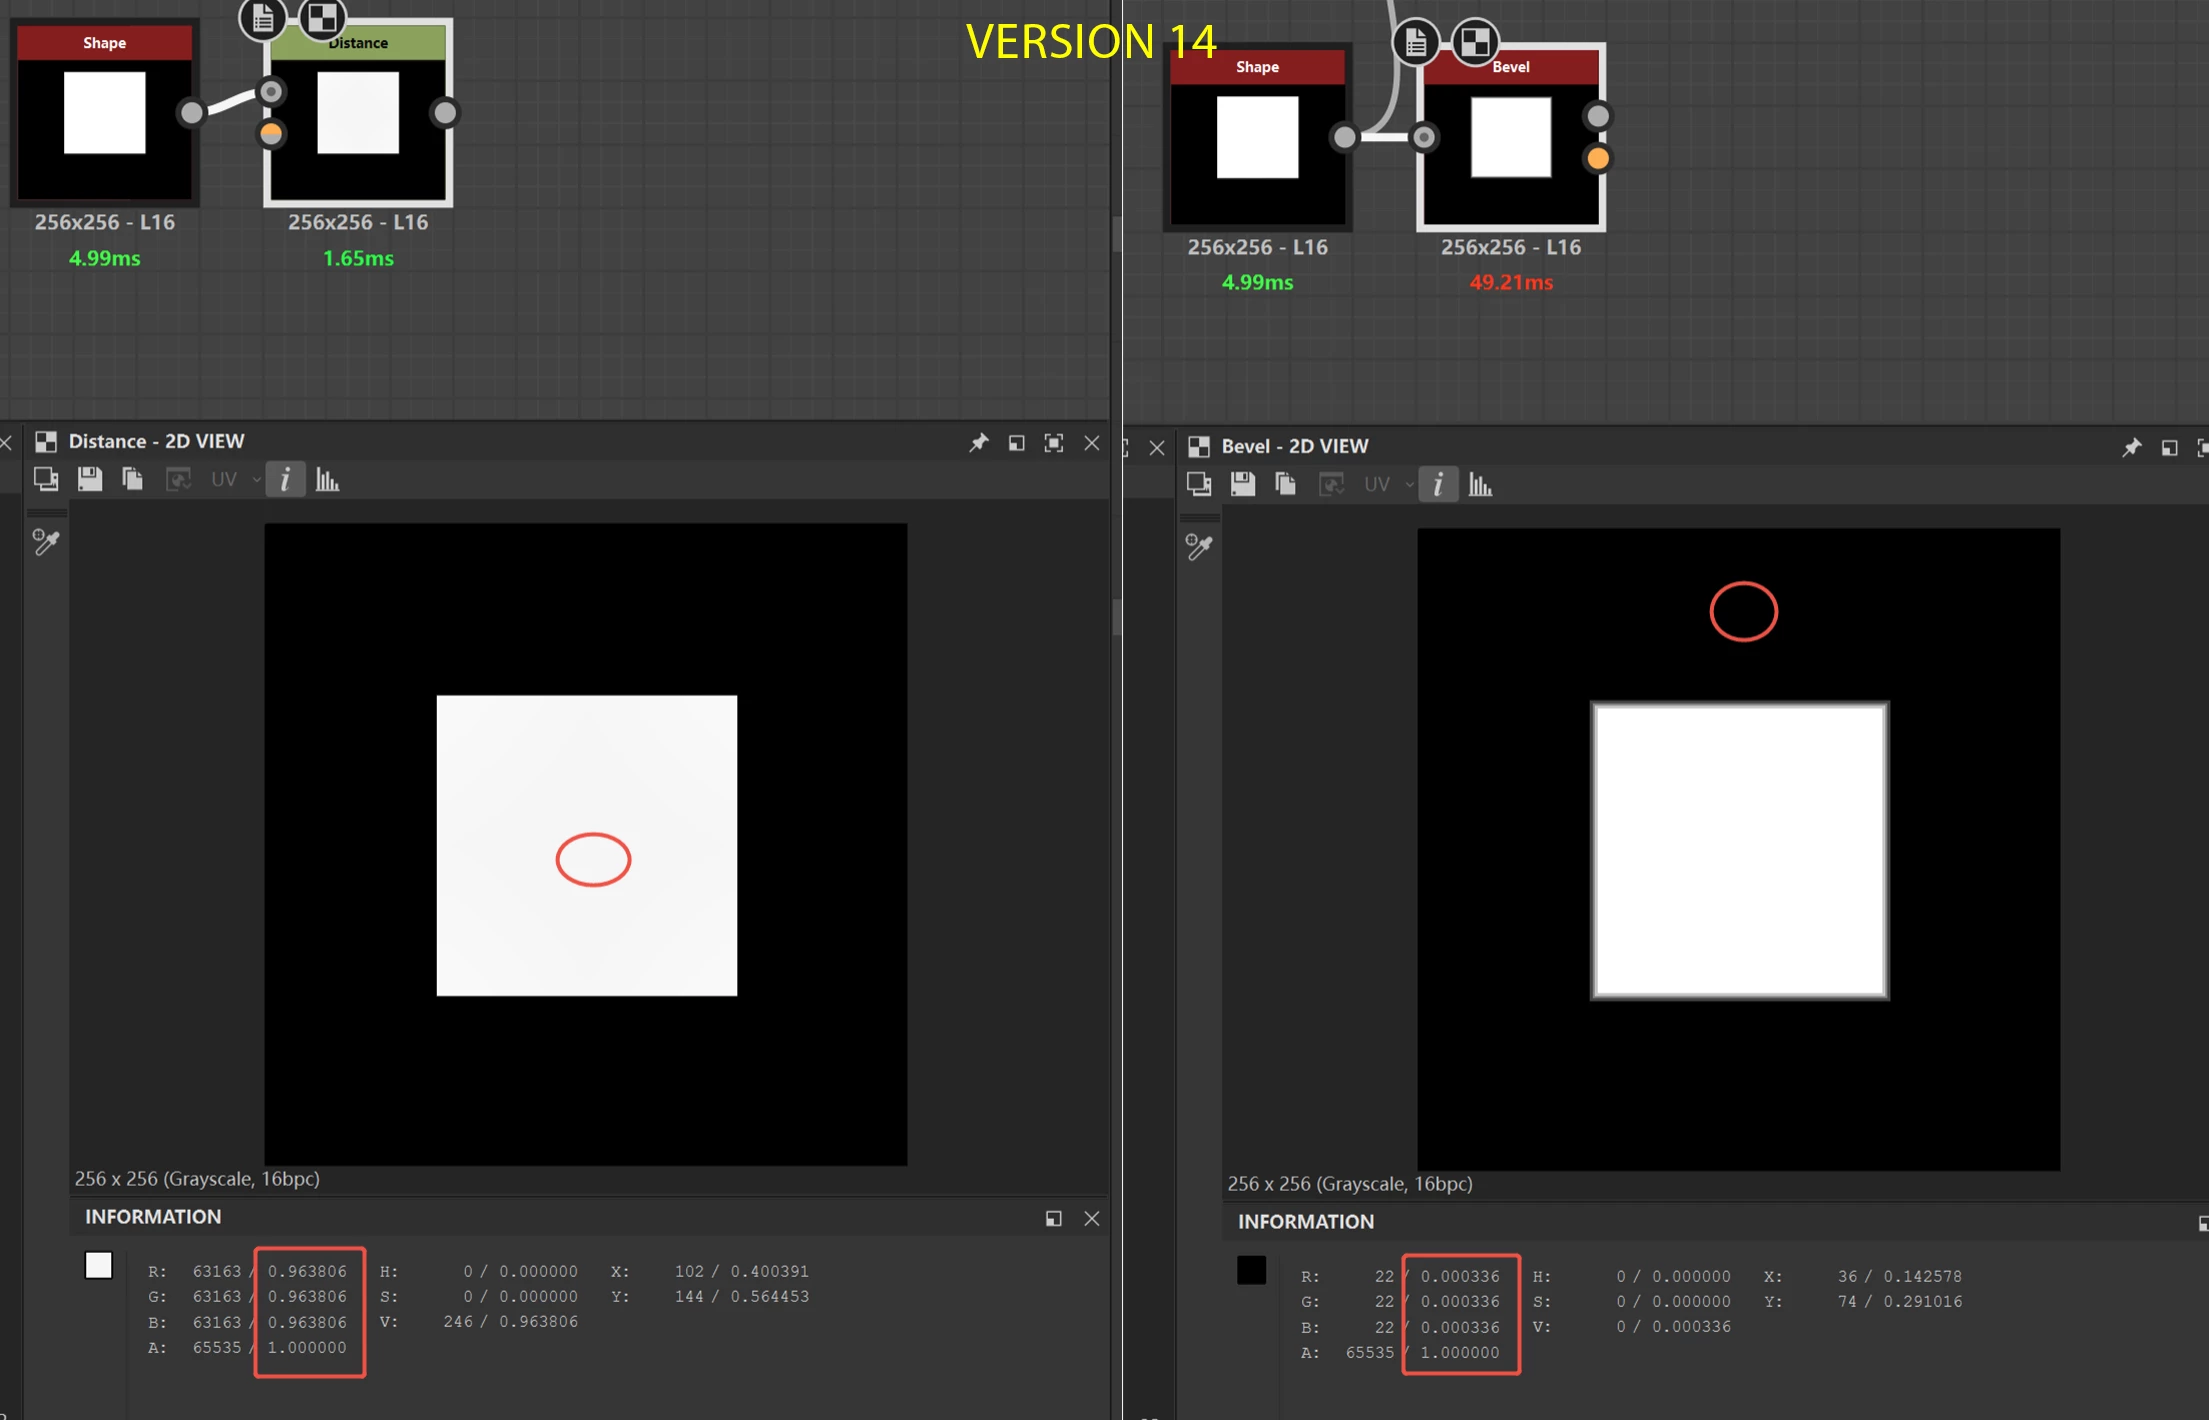Pin the Distance 2D view panel
Screen dimensions: 2209x1420
click(x=978, y=443)
